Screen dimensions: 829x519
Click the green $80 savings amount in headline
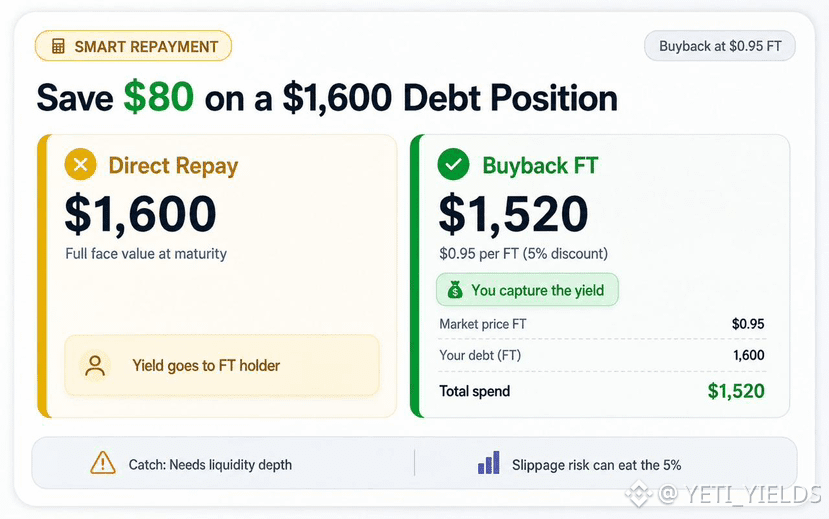159,97
